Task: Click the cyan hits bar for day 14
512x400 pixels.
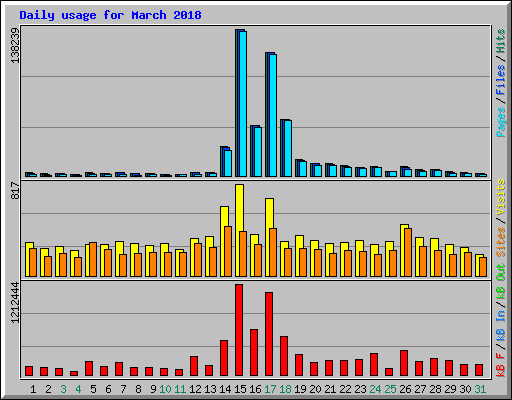Action: click(x=228, y=163)
